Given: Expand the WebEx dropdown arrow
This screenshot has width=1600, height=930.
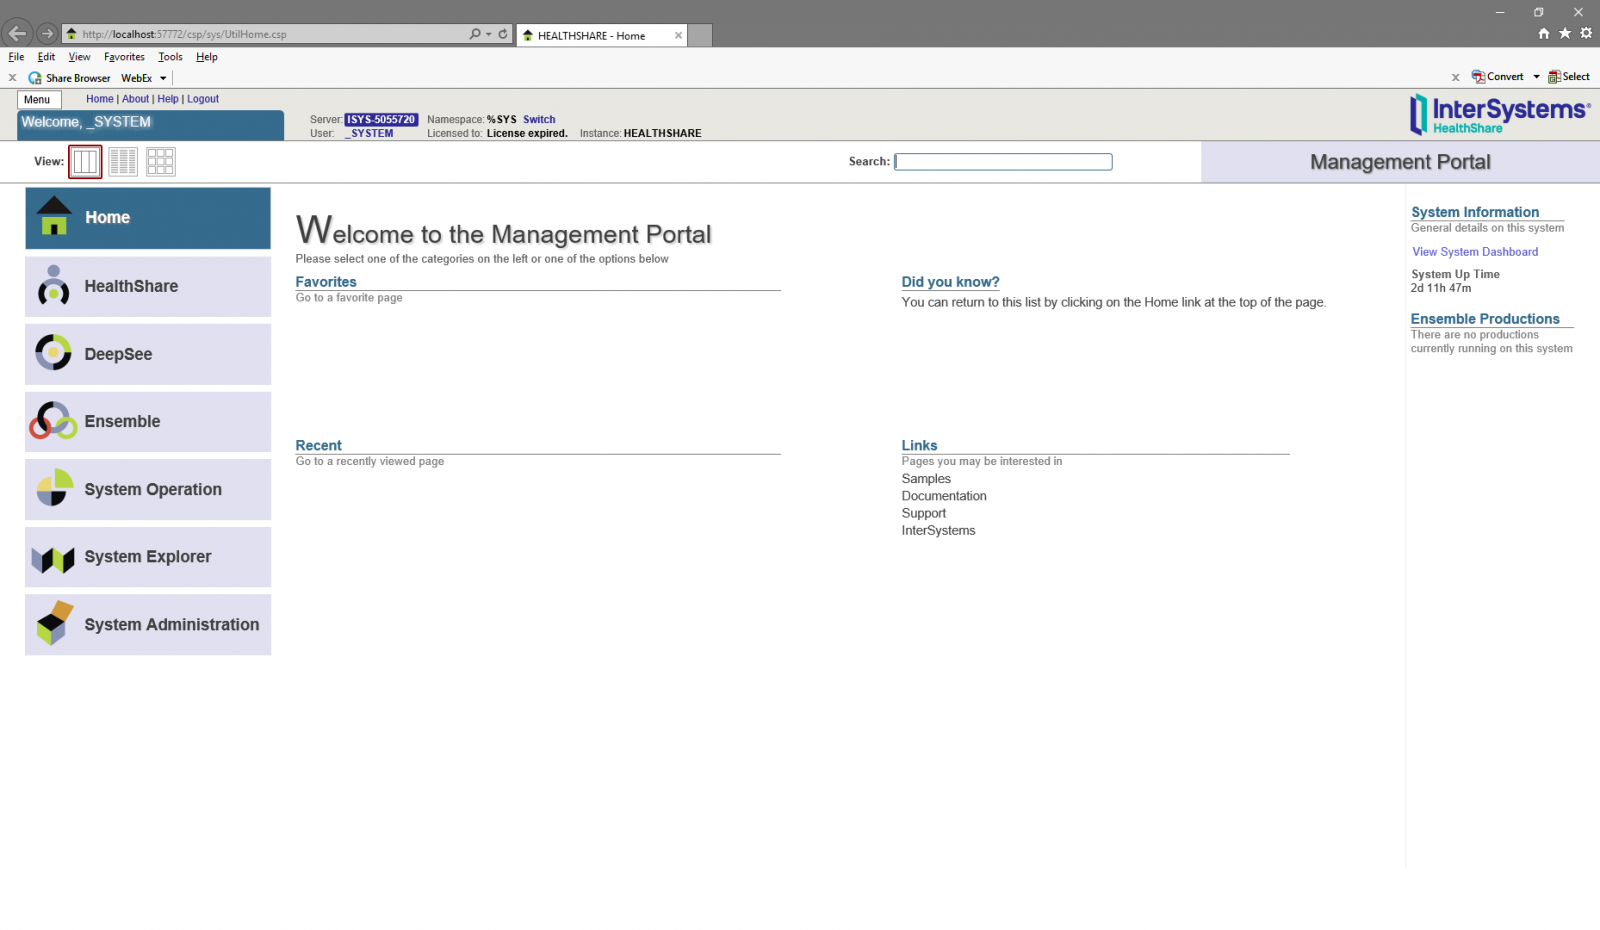Looking at the screenshot, I should click(x=163, y=78).
